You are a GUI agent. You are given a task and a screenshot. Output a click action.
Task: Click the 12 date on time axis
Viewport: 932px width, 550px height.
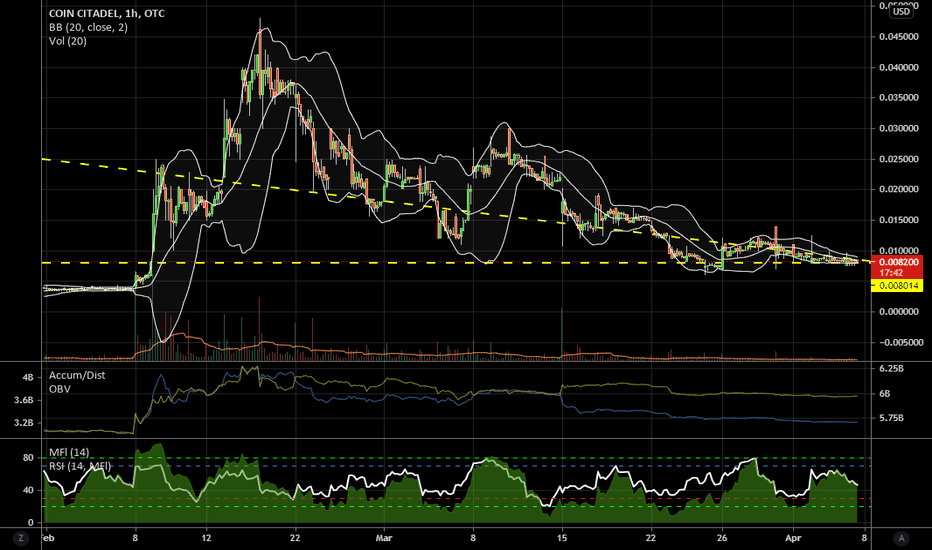(x=206, y=538)
